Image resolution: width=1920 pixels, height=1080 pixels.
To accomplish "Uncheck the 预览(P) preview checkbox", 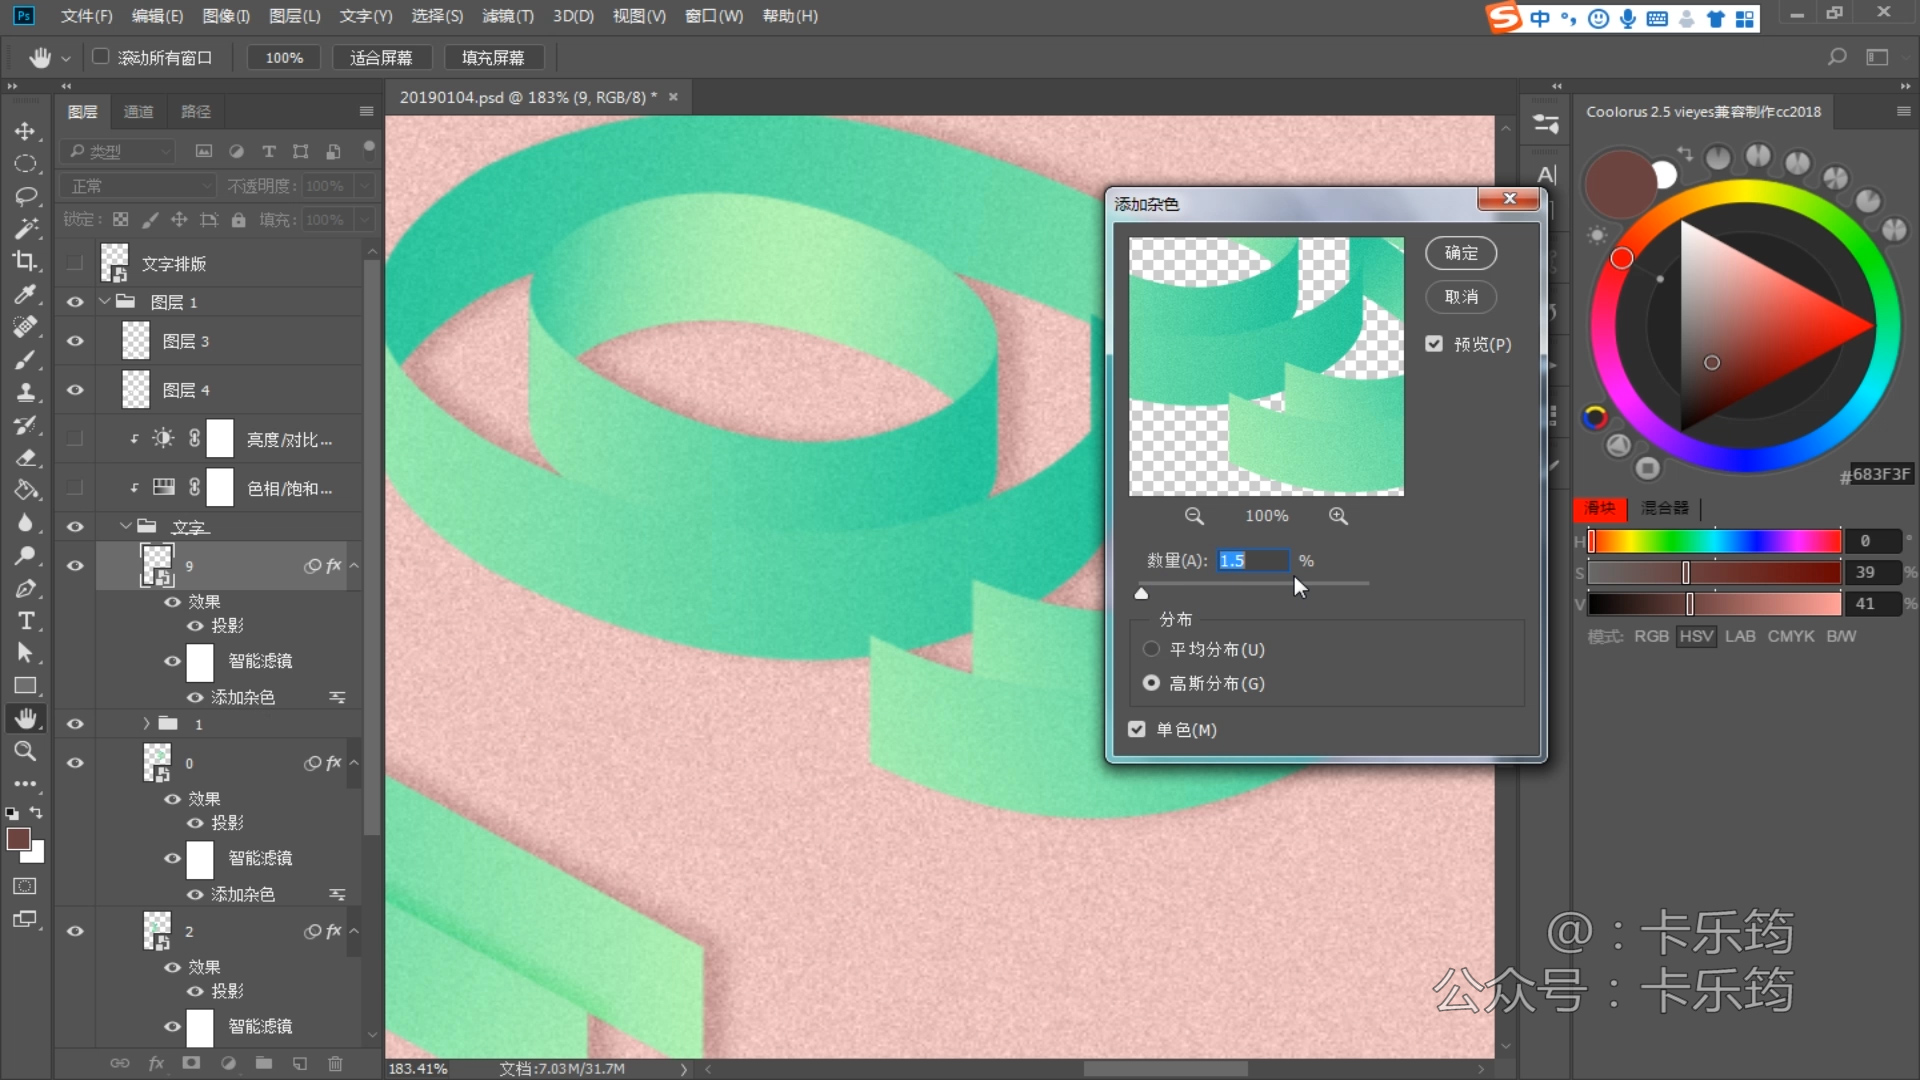I will coord(1434,344).
